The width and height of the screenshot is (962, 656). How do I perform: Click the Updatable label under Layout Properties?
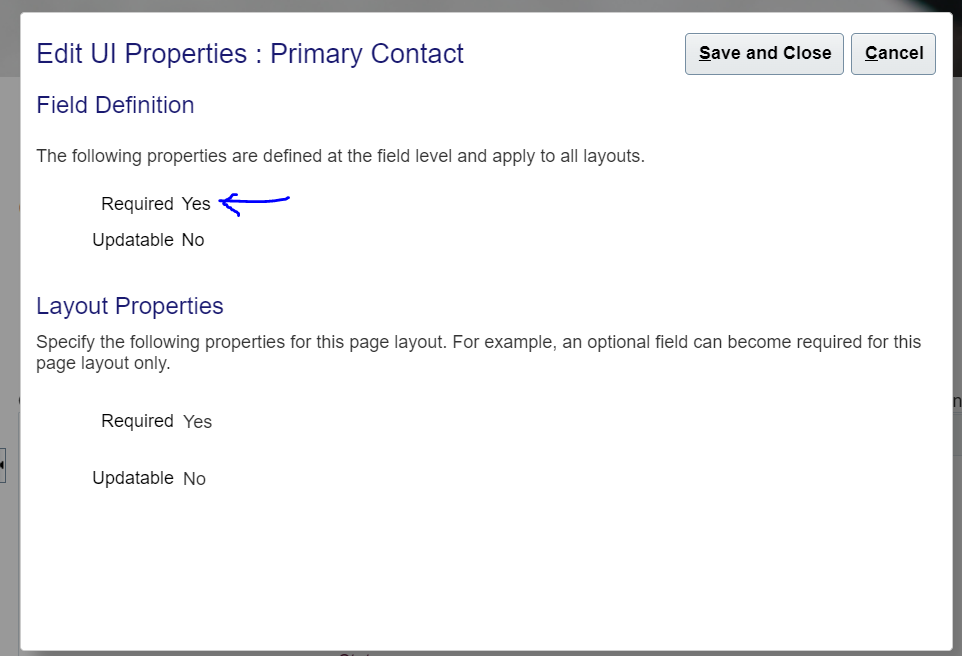click(x=133, y=478)
